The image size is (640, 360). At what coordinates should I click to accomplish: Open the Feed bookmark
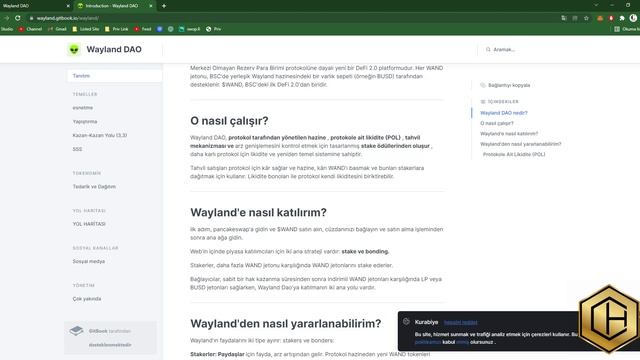click(143, 29)
